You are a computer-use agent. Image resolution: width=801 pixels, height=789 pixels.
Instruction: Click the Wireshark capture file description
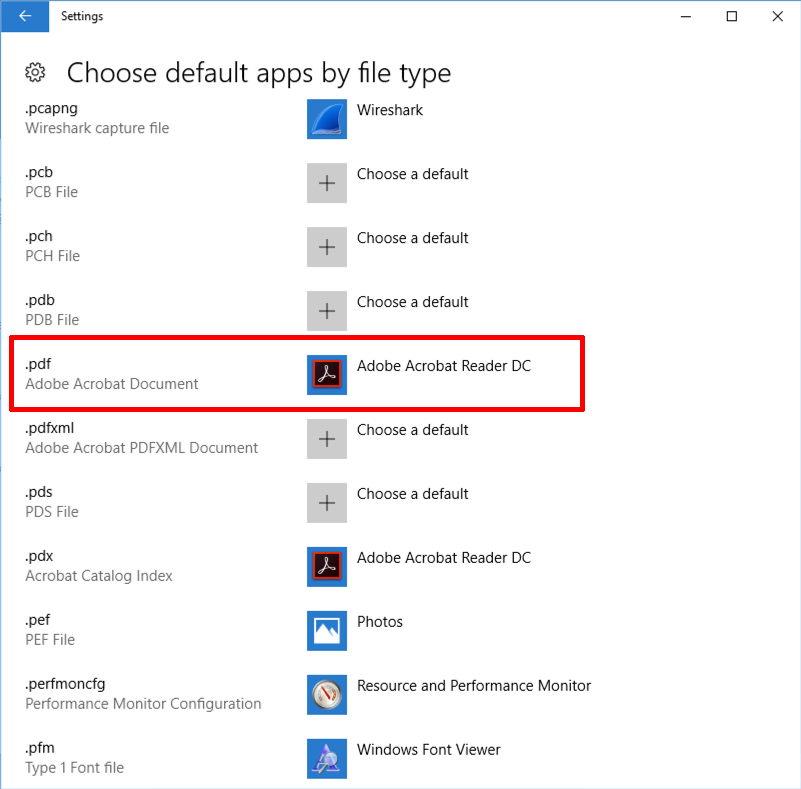(97, 128)
